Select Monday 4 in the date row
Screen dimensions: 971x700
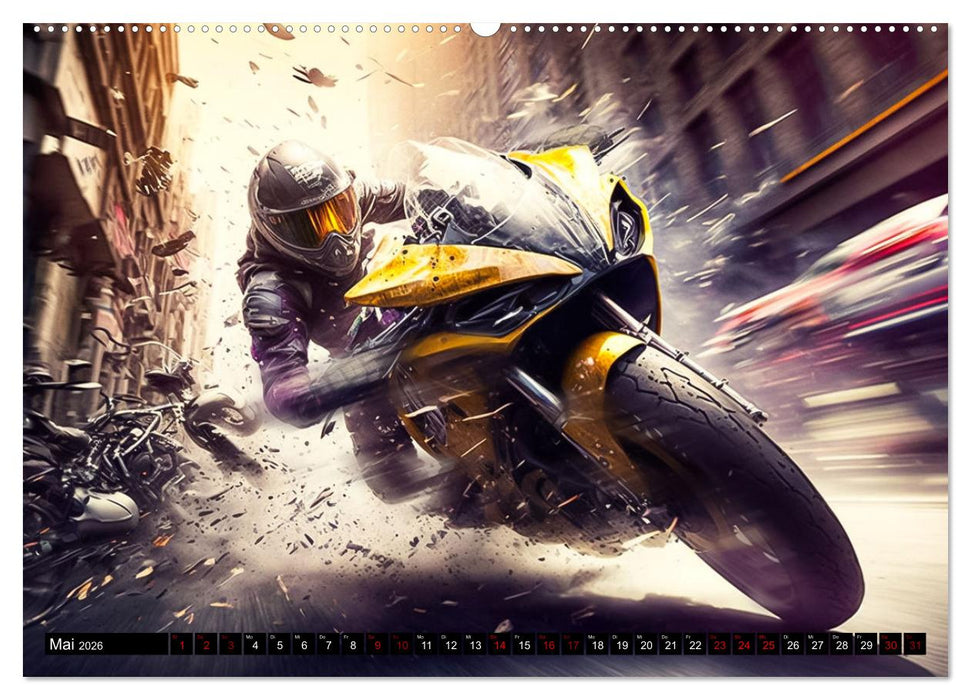click(x=254, y=645)
